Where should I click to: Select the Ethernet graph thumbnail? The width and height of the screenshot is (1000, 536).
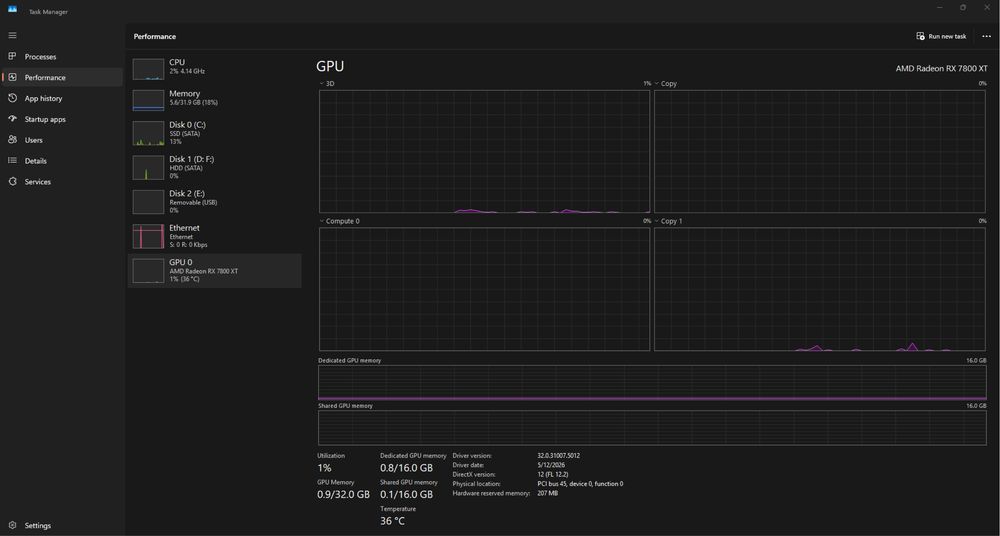coord(148,237)
